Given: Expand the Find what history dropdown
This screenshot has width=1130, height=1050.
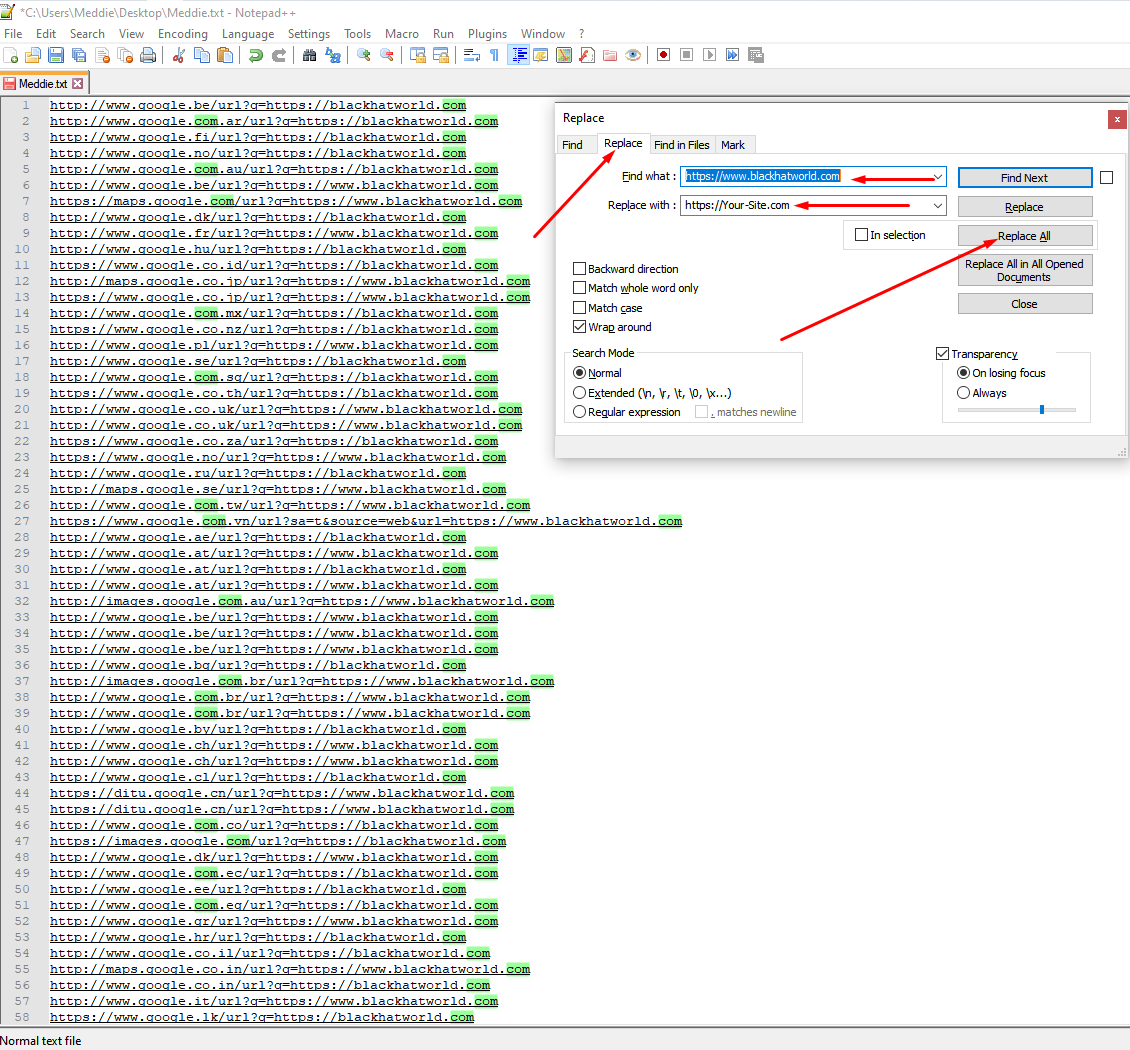Looking at the screenshot, I should coord(938,177).
